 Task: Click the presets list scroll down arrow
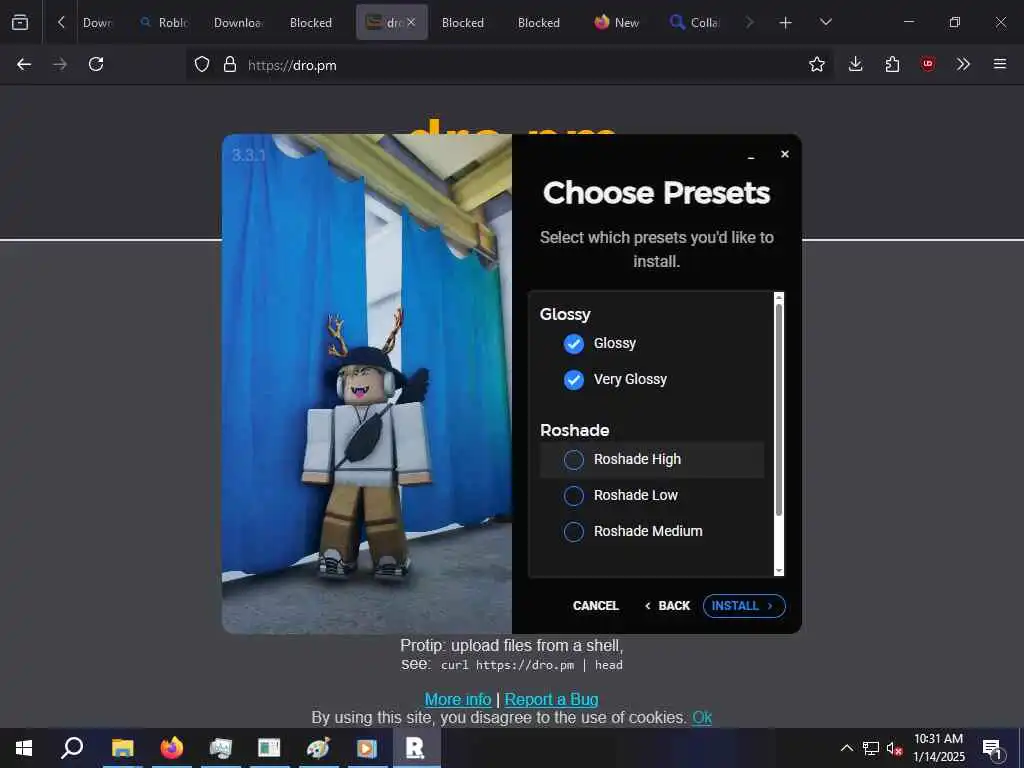point(778,571)
